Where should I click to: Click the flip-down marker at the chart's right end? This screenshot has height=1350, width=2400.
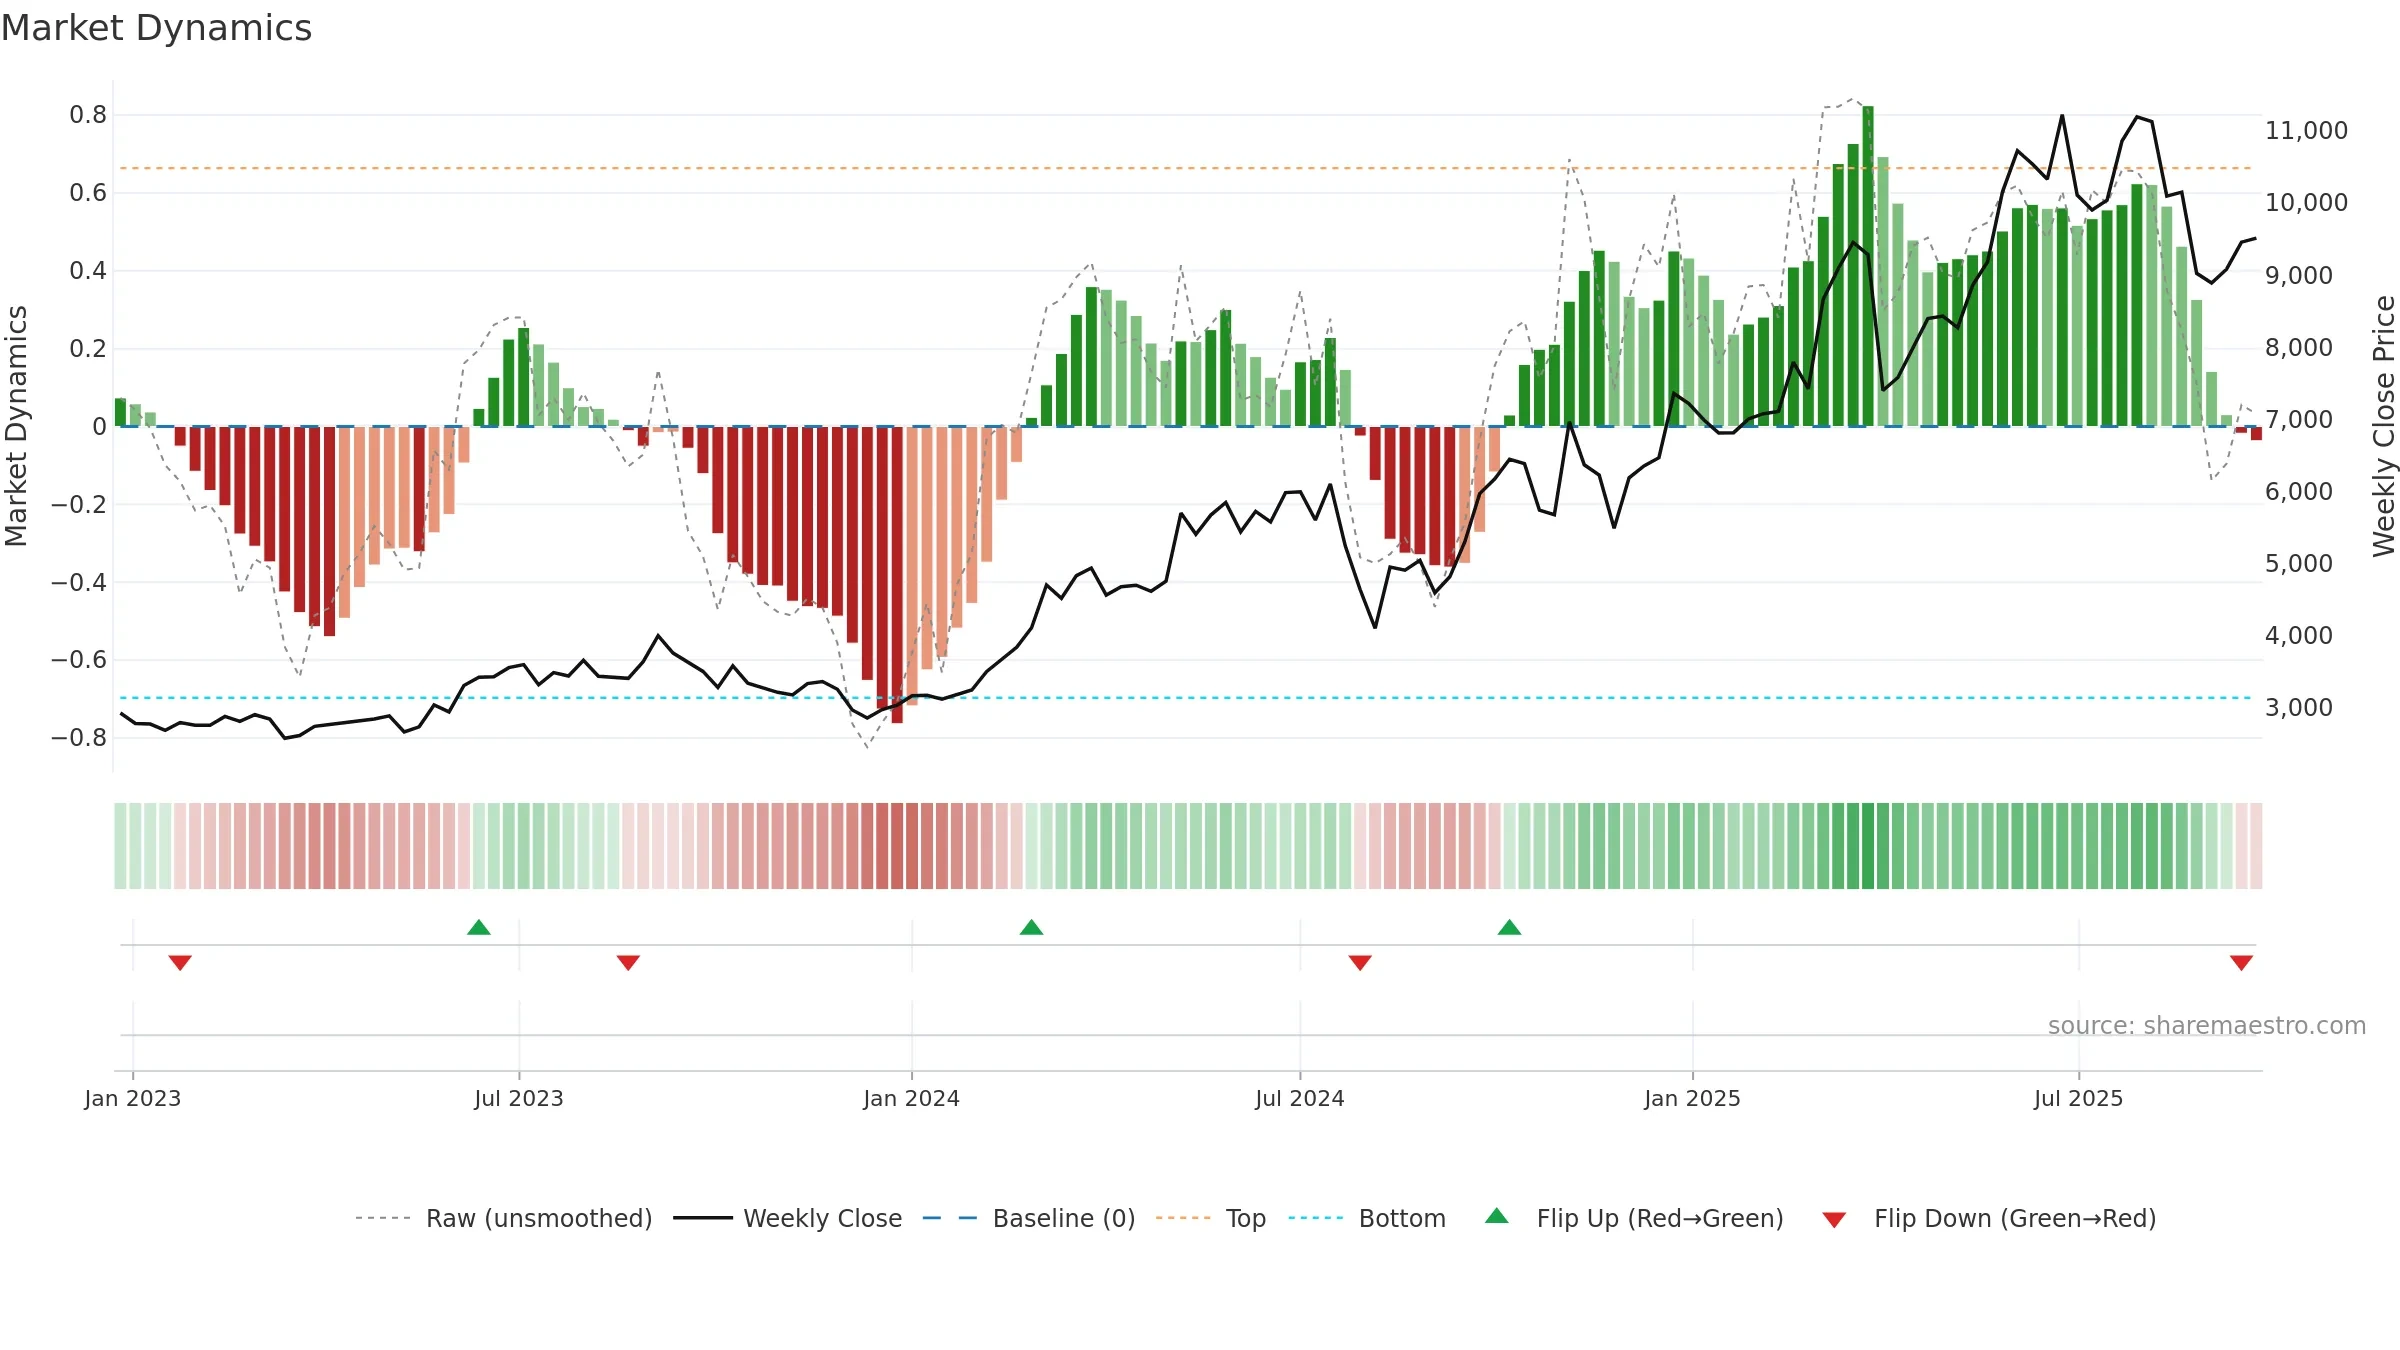click(2241, 962)
